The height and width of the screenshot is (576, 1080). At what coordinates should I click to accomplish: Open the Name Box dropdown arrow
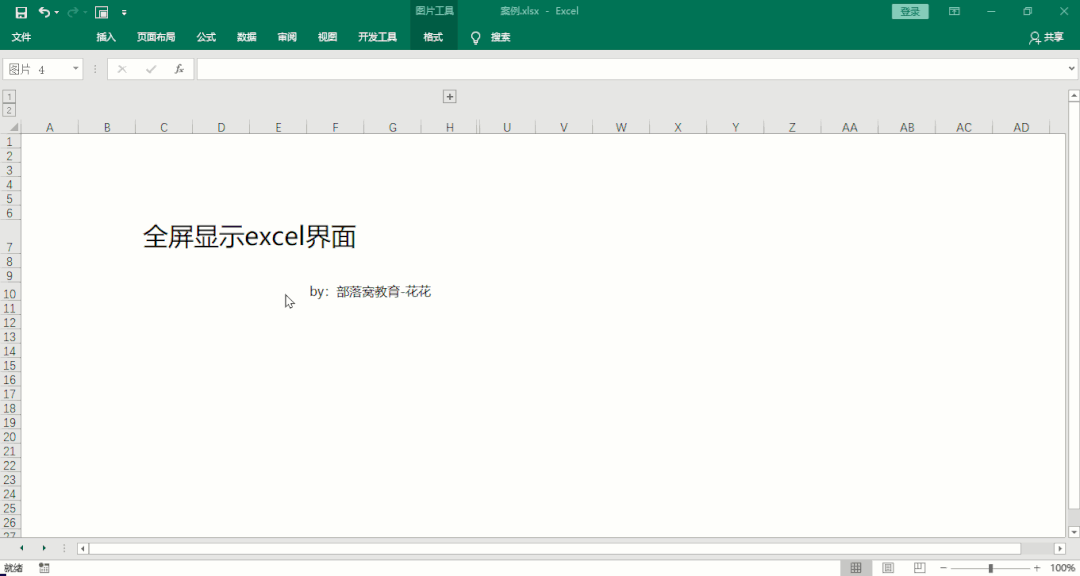click(x=75, y=69)
